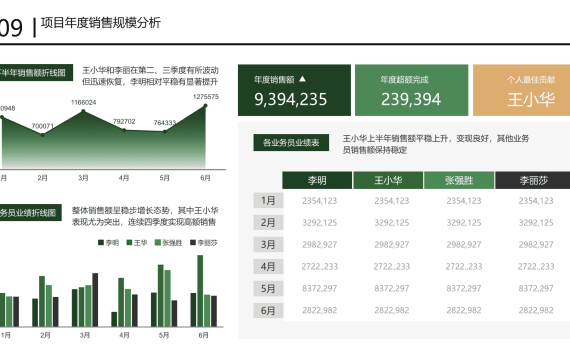Image resolution: width=570 pixels, height=360 pixels.
Task: Click the tallest 6月 bar in bar chart
Action: click(200, 291)
